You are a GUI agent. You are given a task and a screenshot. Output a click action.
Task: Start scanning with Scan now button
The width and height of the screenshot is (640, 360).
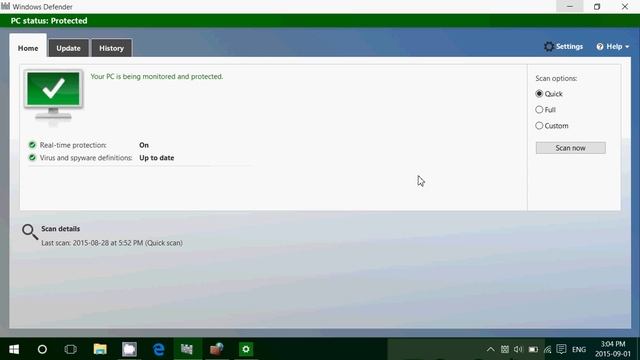571,148
